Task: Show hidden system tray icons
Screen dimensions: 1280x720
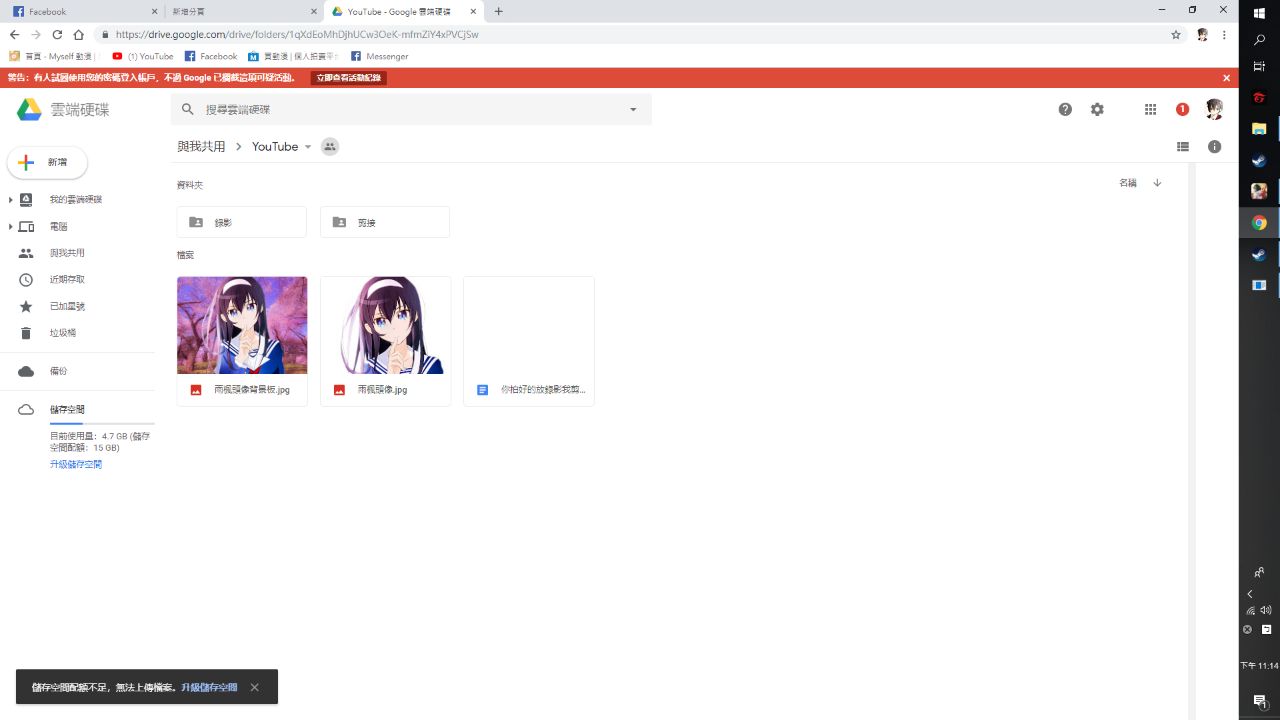Action: [1250, 594]
